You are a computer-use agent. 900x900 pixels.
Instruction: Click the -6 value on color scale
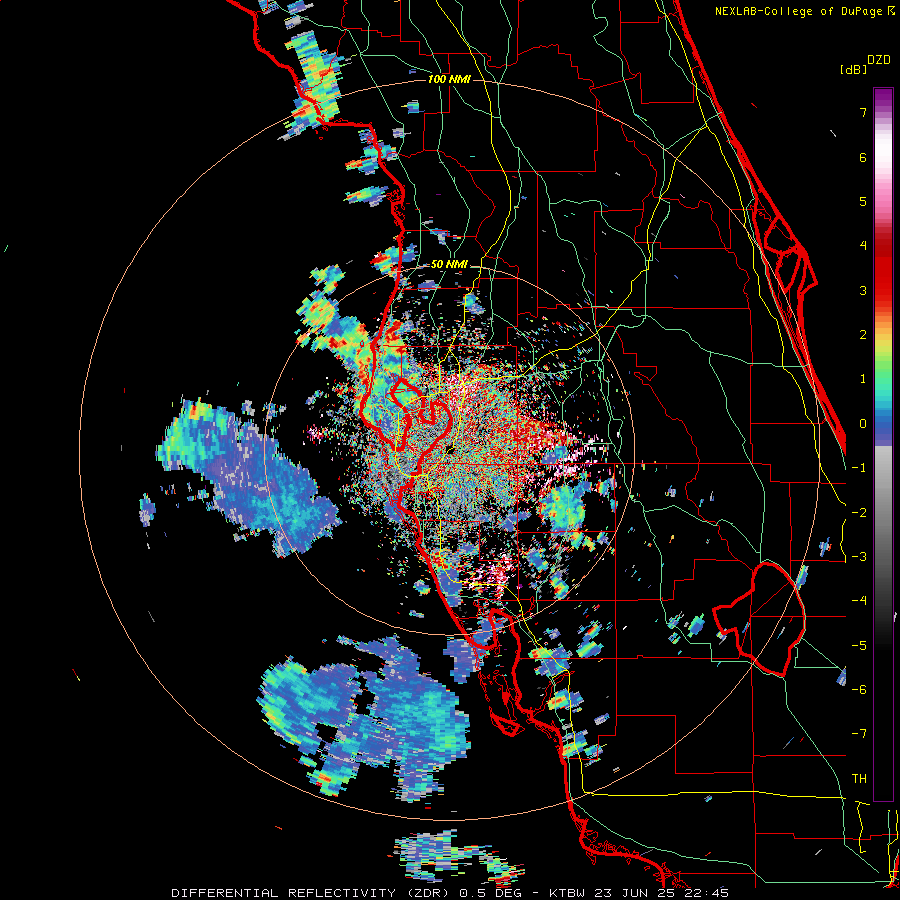859,690
